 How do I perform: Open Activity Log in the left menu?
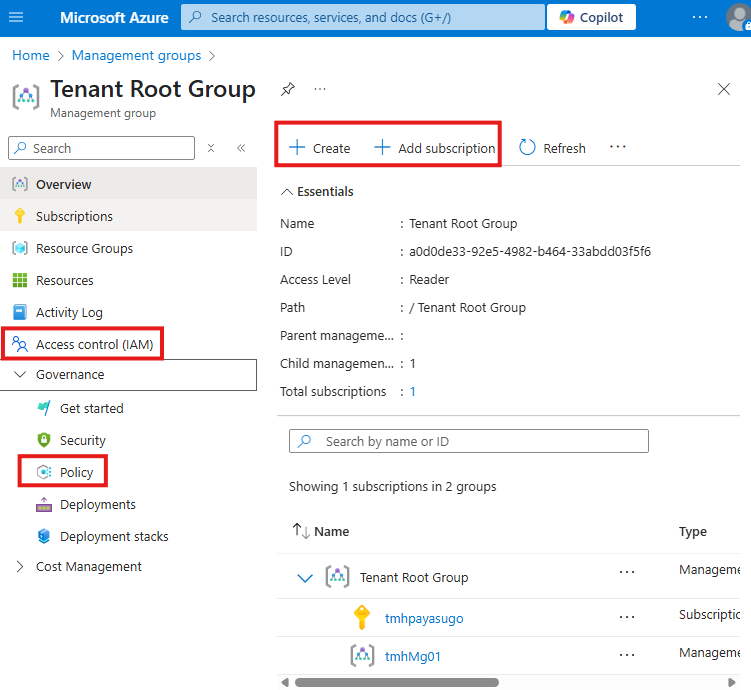(128, 313)
